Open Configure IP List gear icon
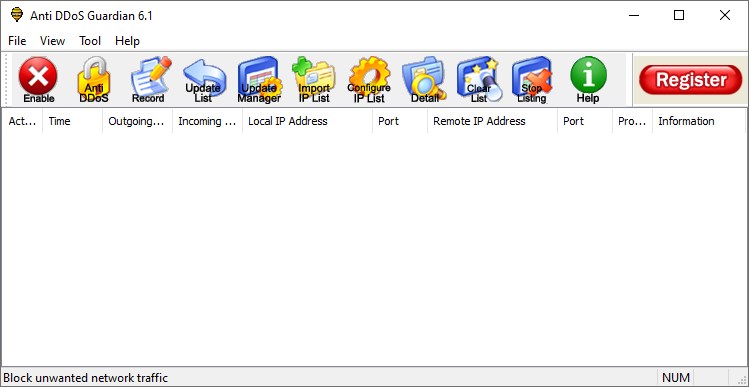749x387 pixels. point(369,79)
